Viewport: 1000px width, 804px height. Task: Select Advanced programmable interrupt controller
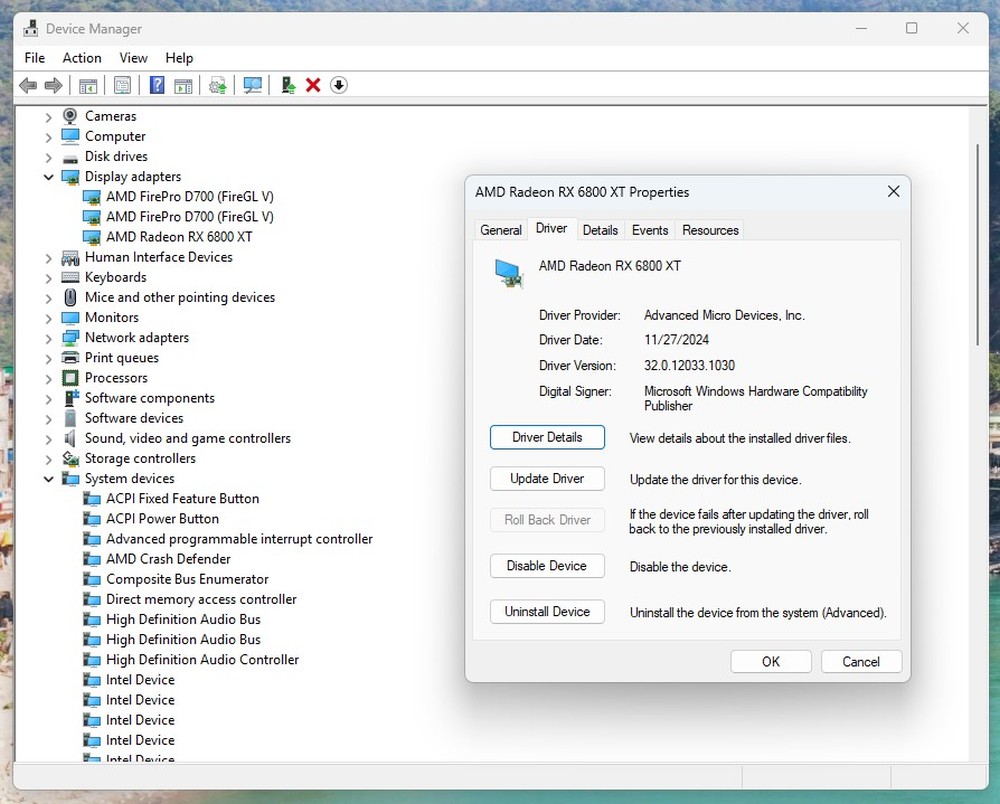239,539
